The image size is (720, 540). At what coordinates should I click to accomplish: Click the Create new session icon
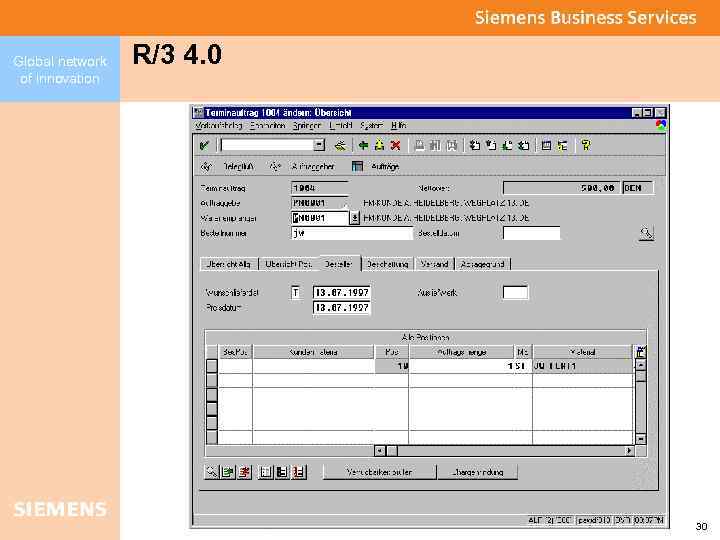(x=546, y=146)
